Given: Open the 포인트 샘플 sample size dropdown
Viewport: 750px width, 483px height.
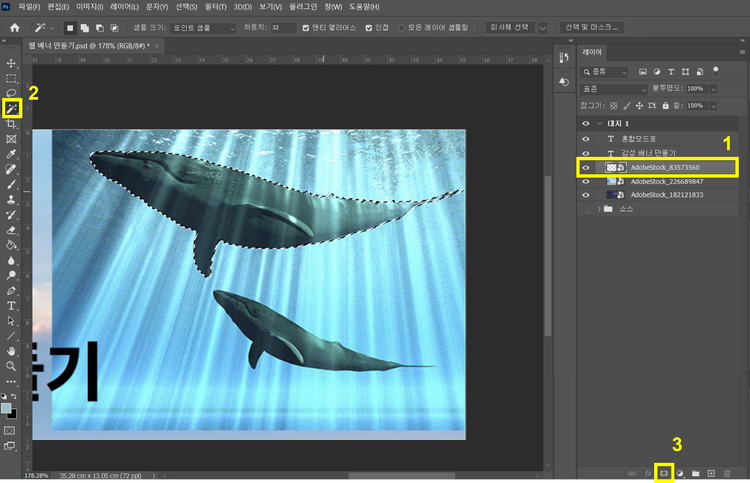Looking at the screenshot, I should click(x=202, y=28).
